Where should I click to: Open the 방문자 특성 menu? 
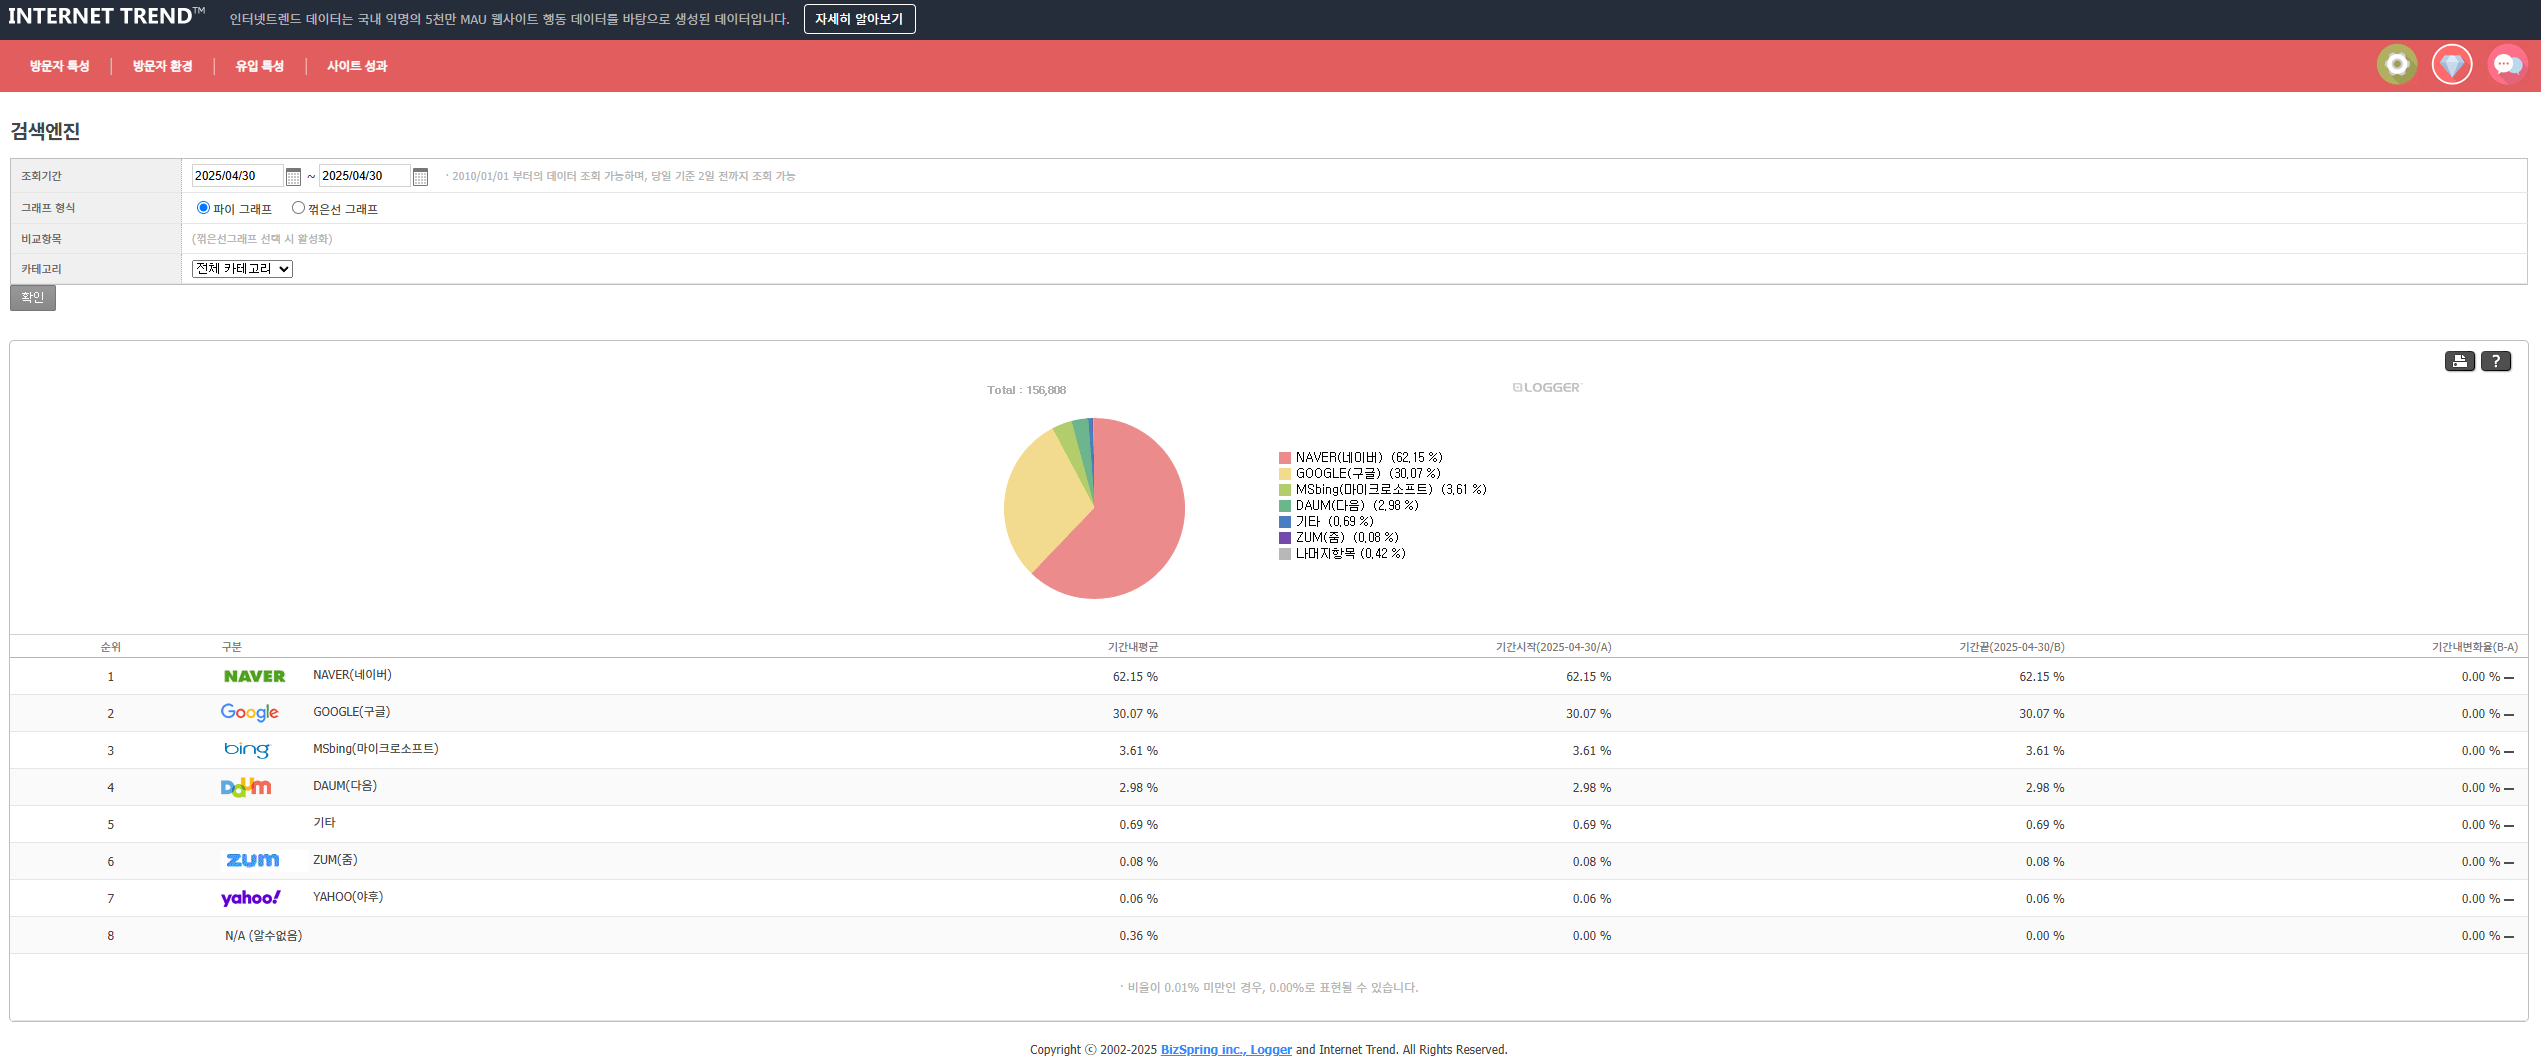point(59,66)
